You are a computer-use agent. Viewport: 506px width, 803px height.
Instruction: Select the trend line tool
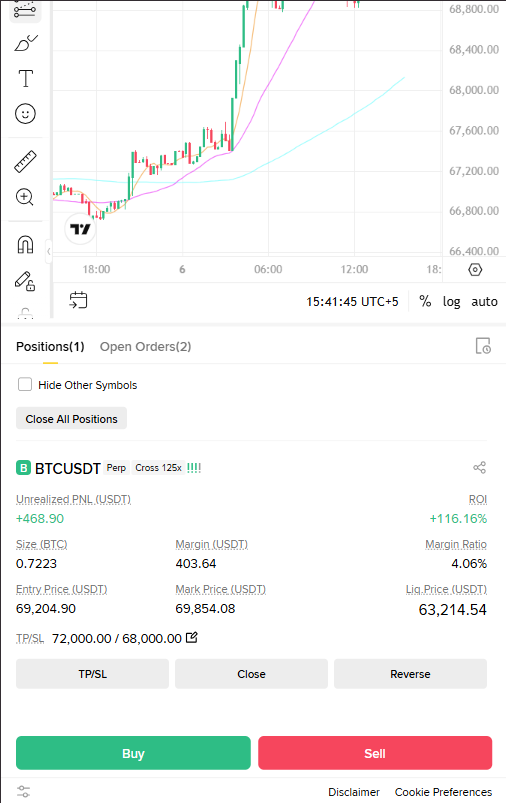[25, 10]
